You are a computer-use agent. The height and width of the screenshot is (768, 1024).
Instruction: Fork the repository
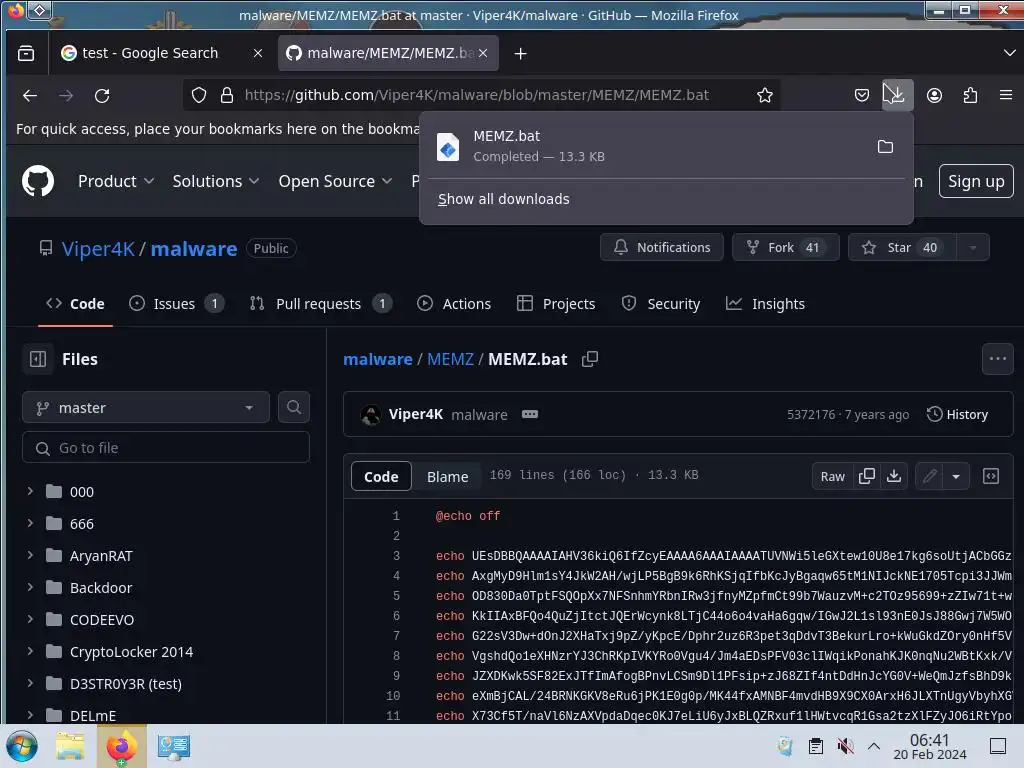[786, 248]
